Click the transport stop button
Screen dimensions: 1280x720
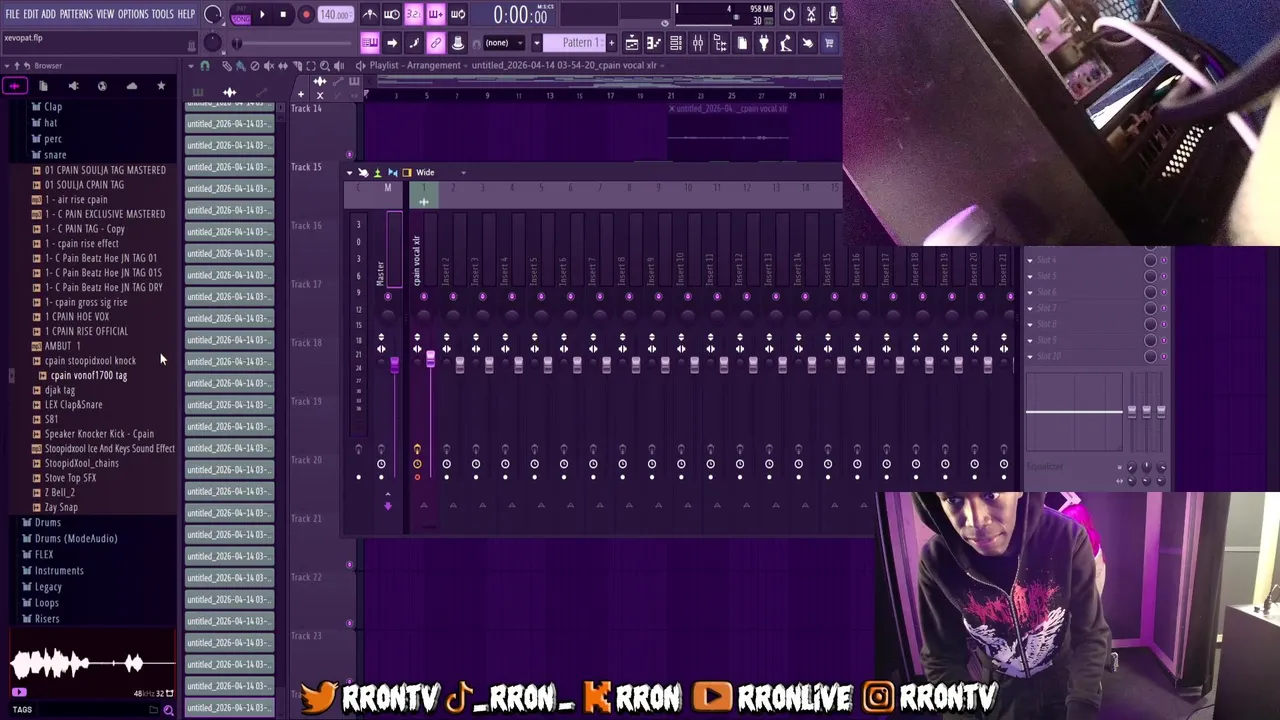pos(284,14)
